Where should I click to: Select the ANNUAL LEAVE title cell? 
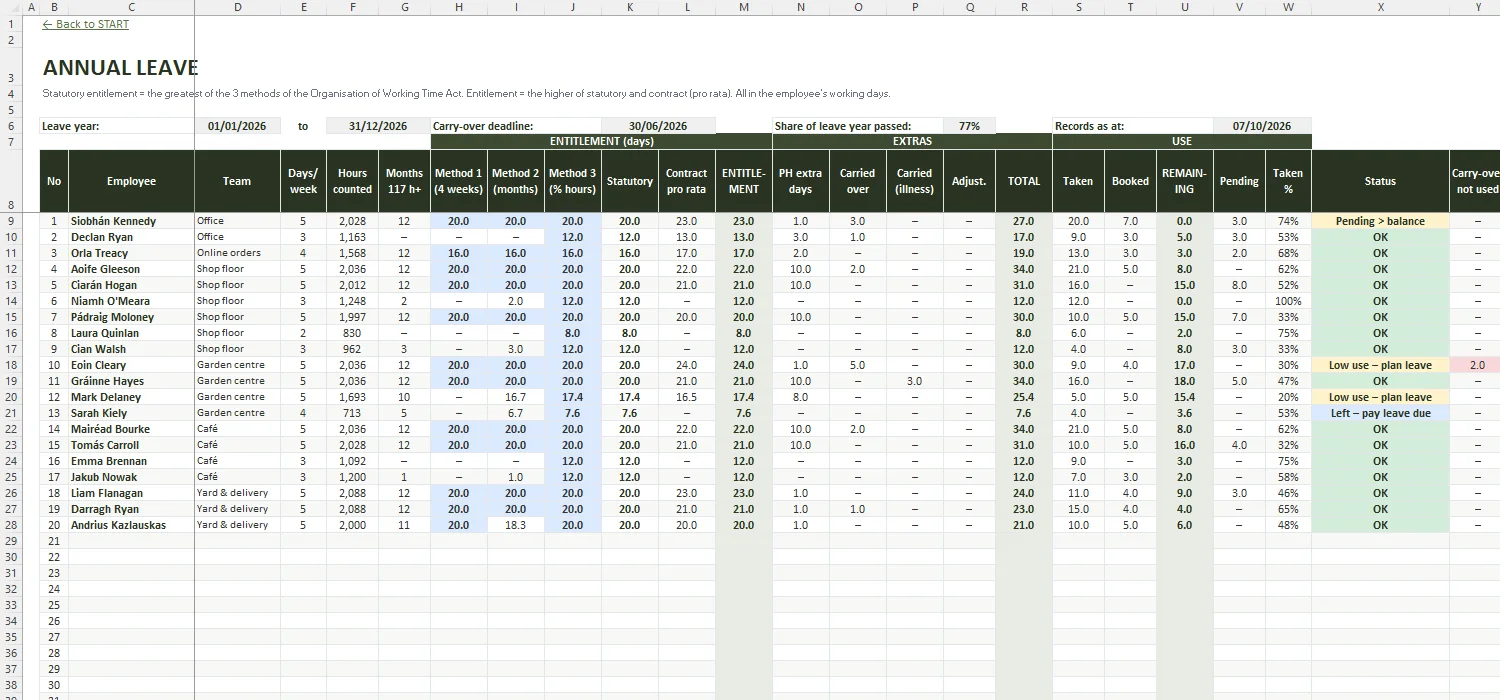coord(120,68)
